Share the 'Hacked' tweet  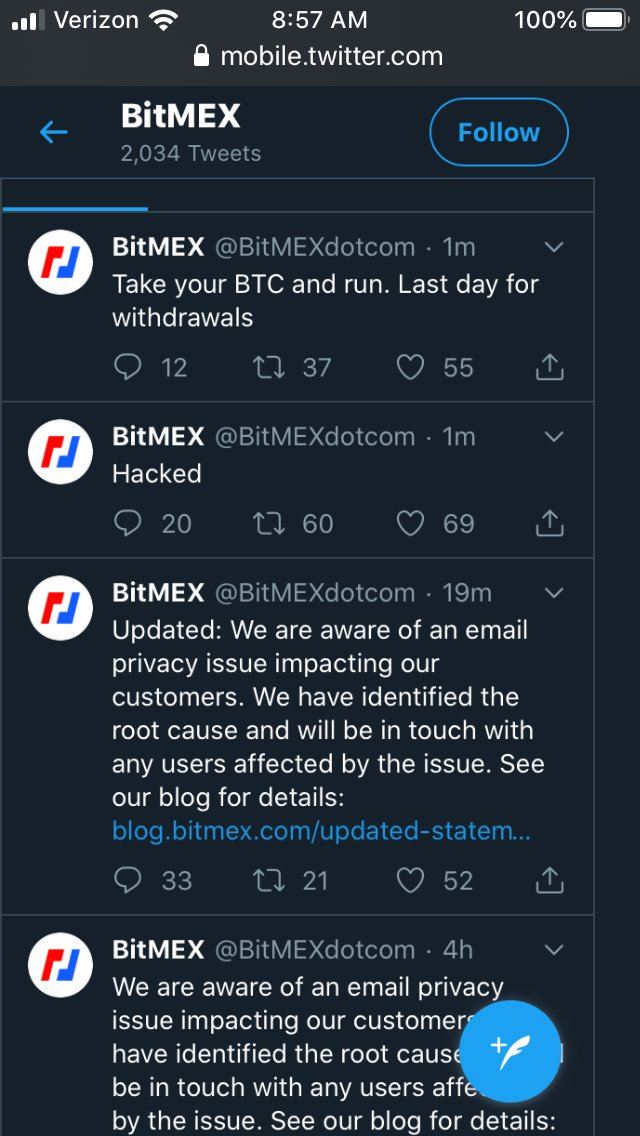[x=549, y=523]
